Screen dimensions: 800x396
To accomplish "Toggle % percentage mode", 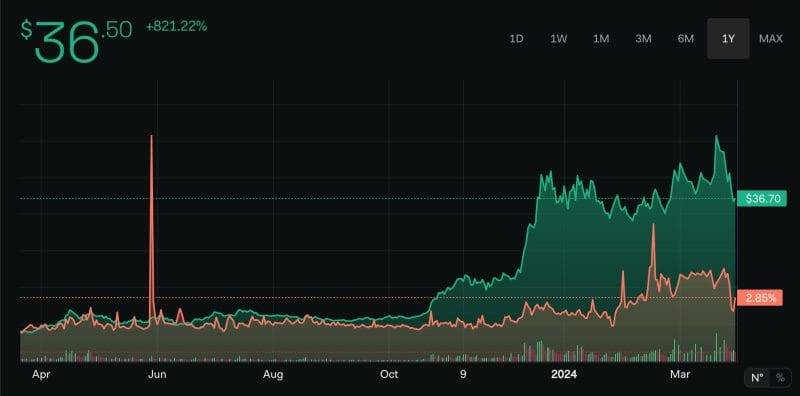I will [780, 378].
